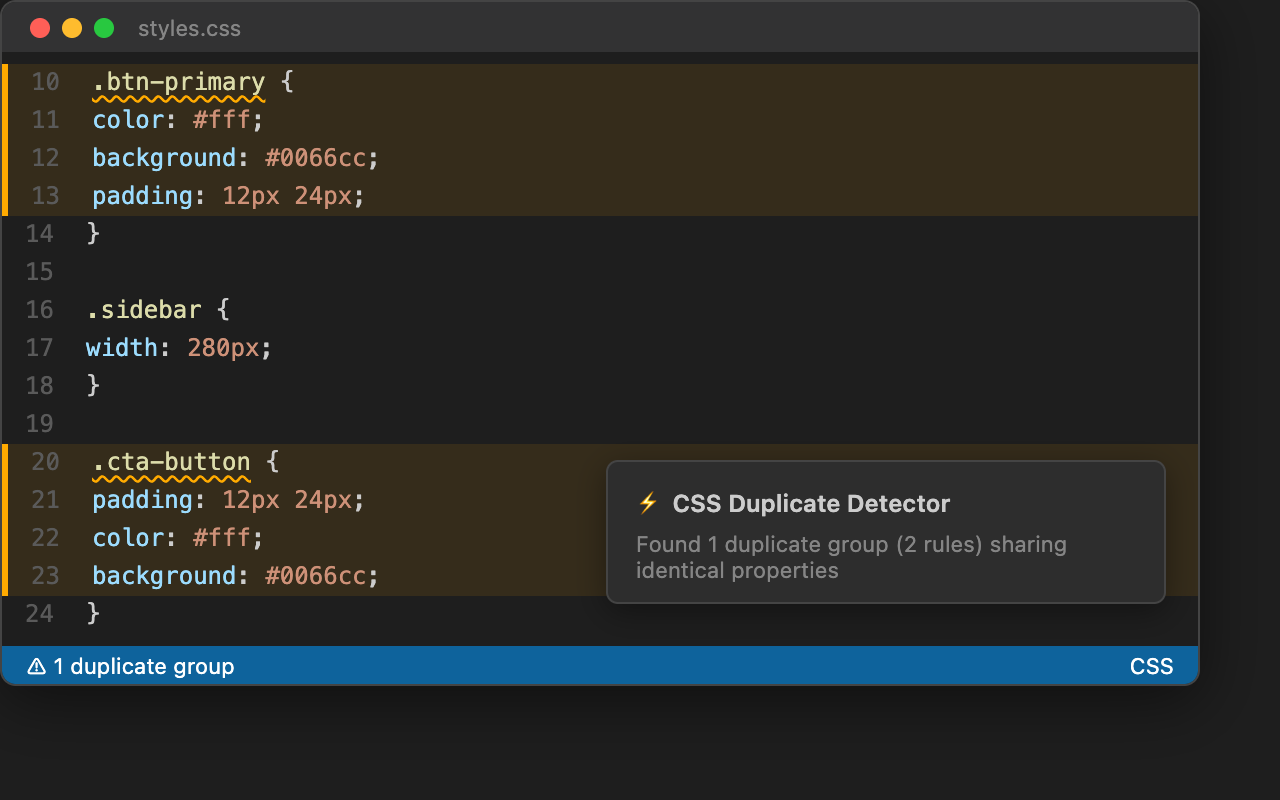Click the CSS Duplicate Detector popup title
Screen dimensions: 1280x800
pos(812,503)
